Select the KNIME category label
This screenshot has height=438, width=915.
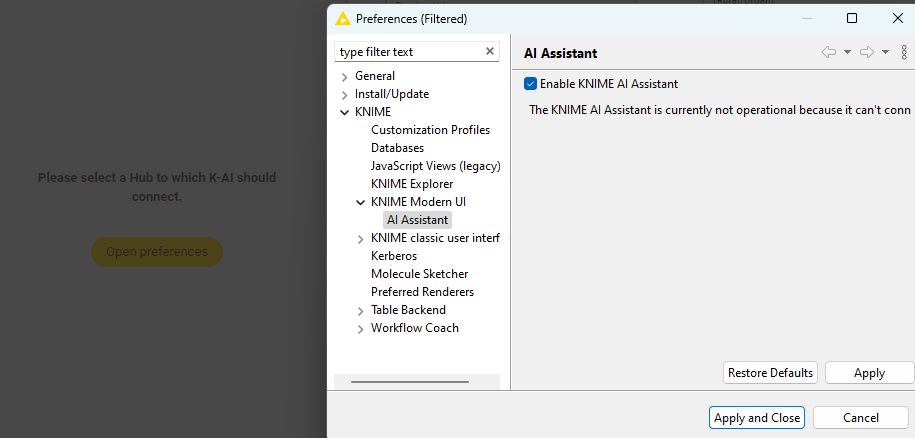[373, 112]
